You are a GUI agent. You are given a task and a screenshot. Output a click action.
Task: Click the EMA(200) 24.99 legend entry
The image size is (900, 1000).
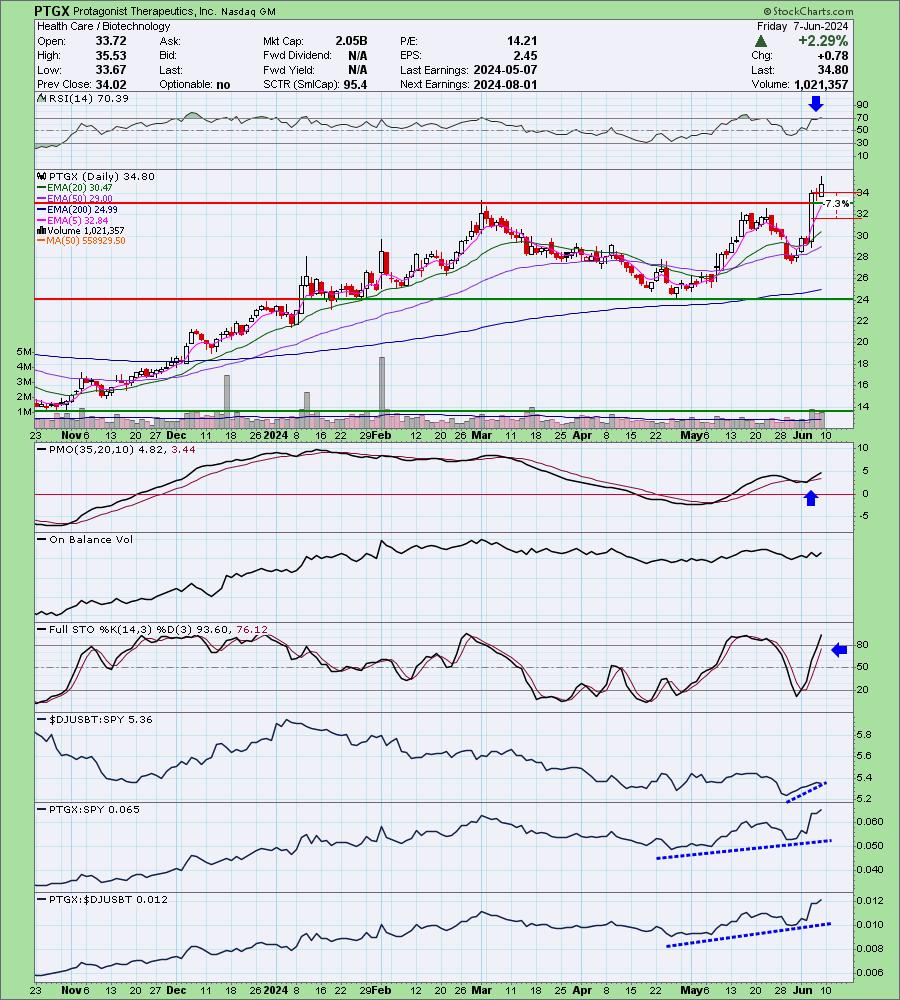82,209
